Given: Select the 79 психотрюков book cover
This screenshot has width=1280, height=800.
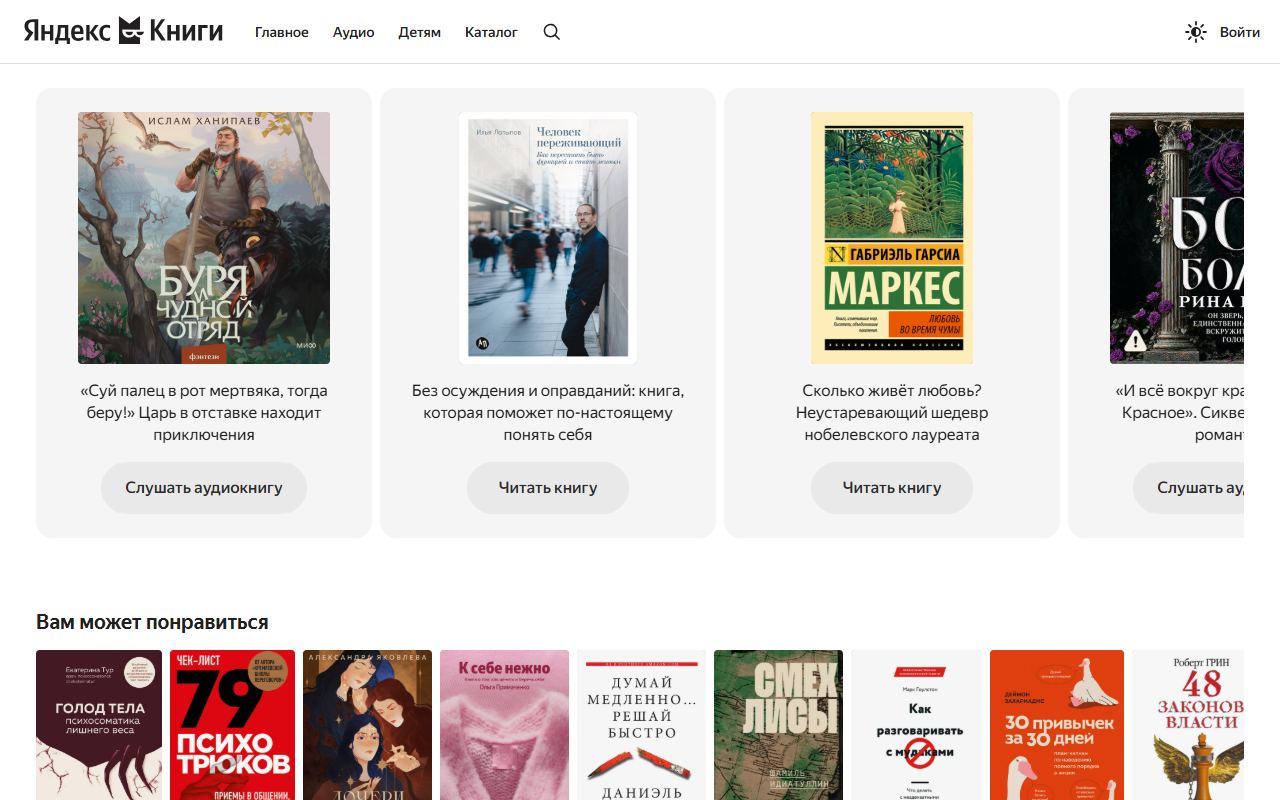Looking at the screenshot, I should click(x=233, y=725).
